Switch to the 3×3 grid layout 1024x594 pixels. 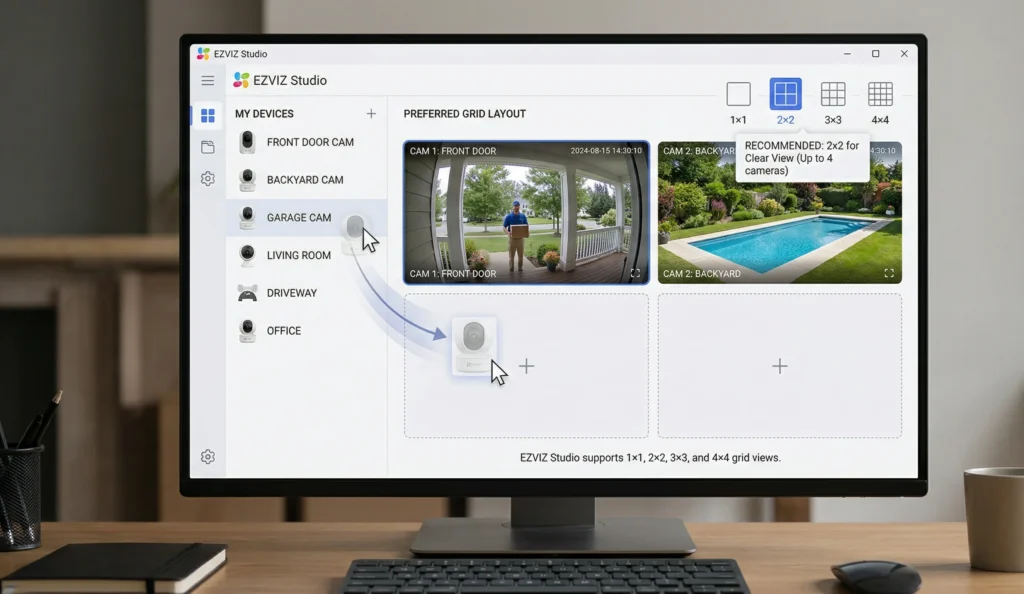pos(833,91)
